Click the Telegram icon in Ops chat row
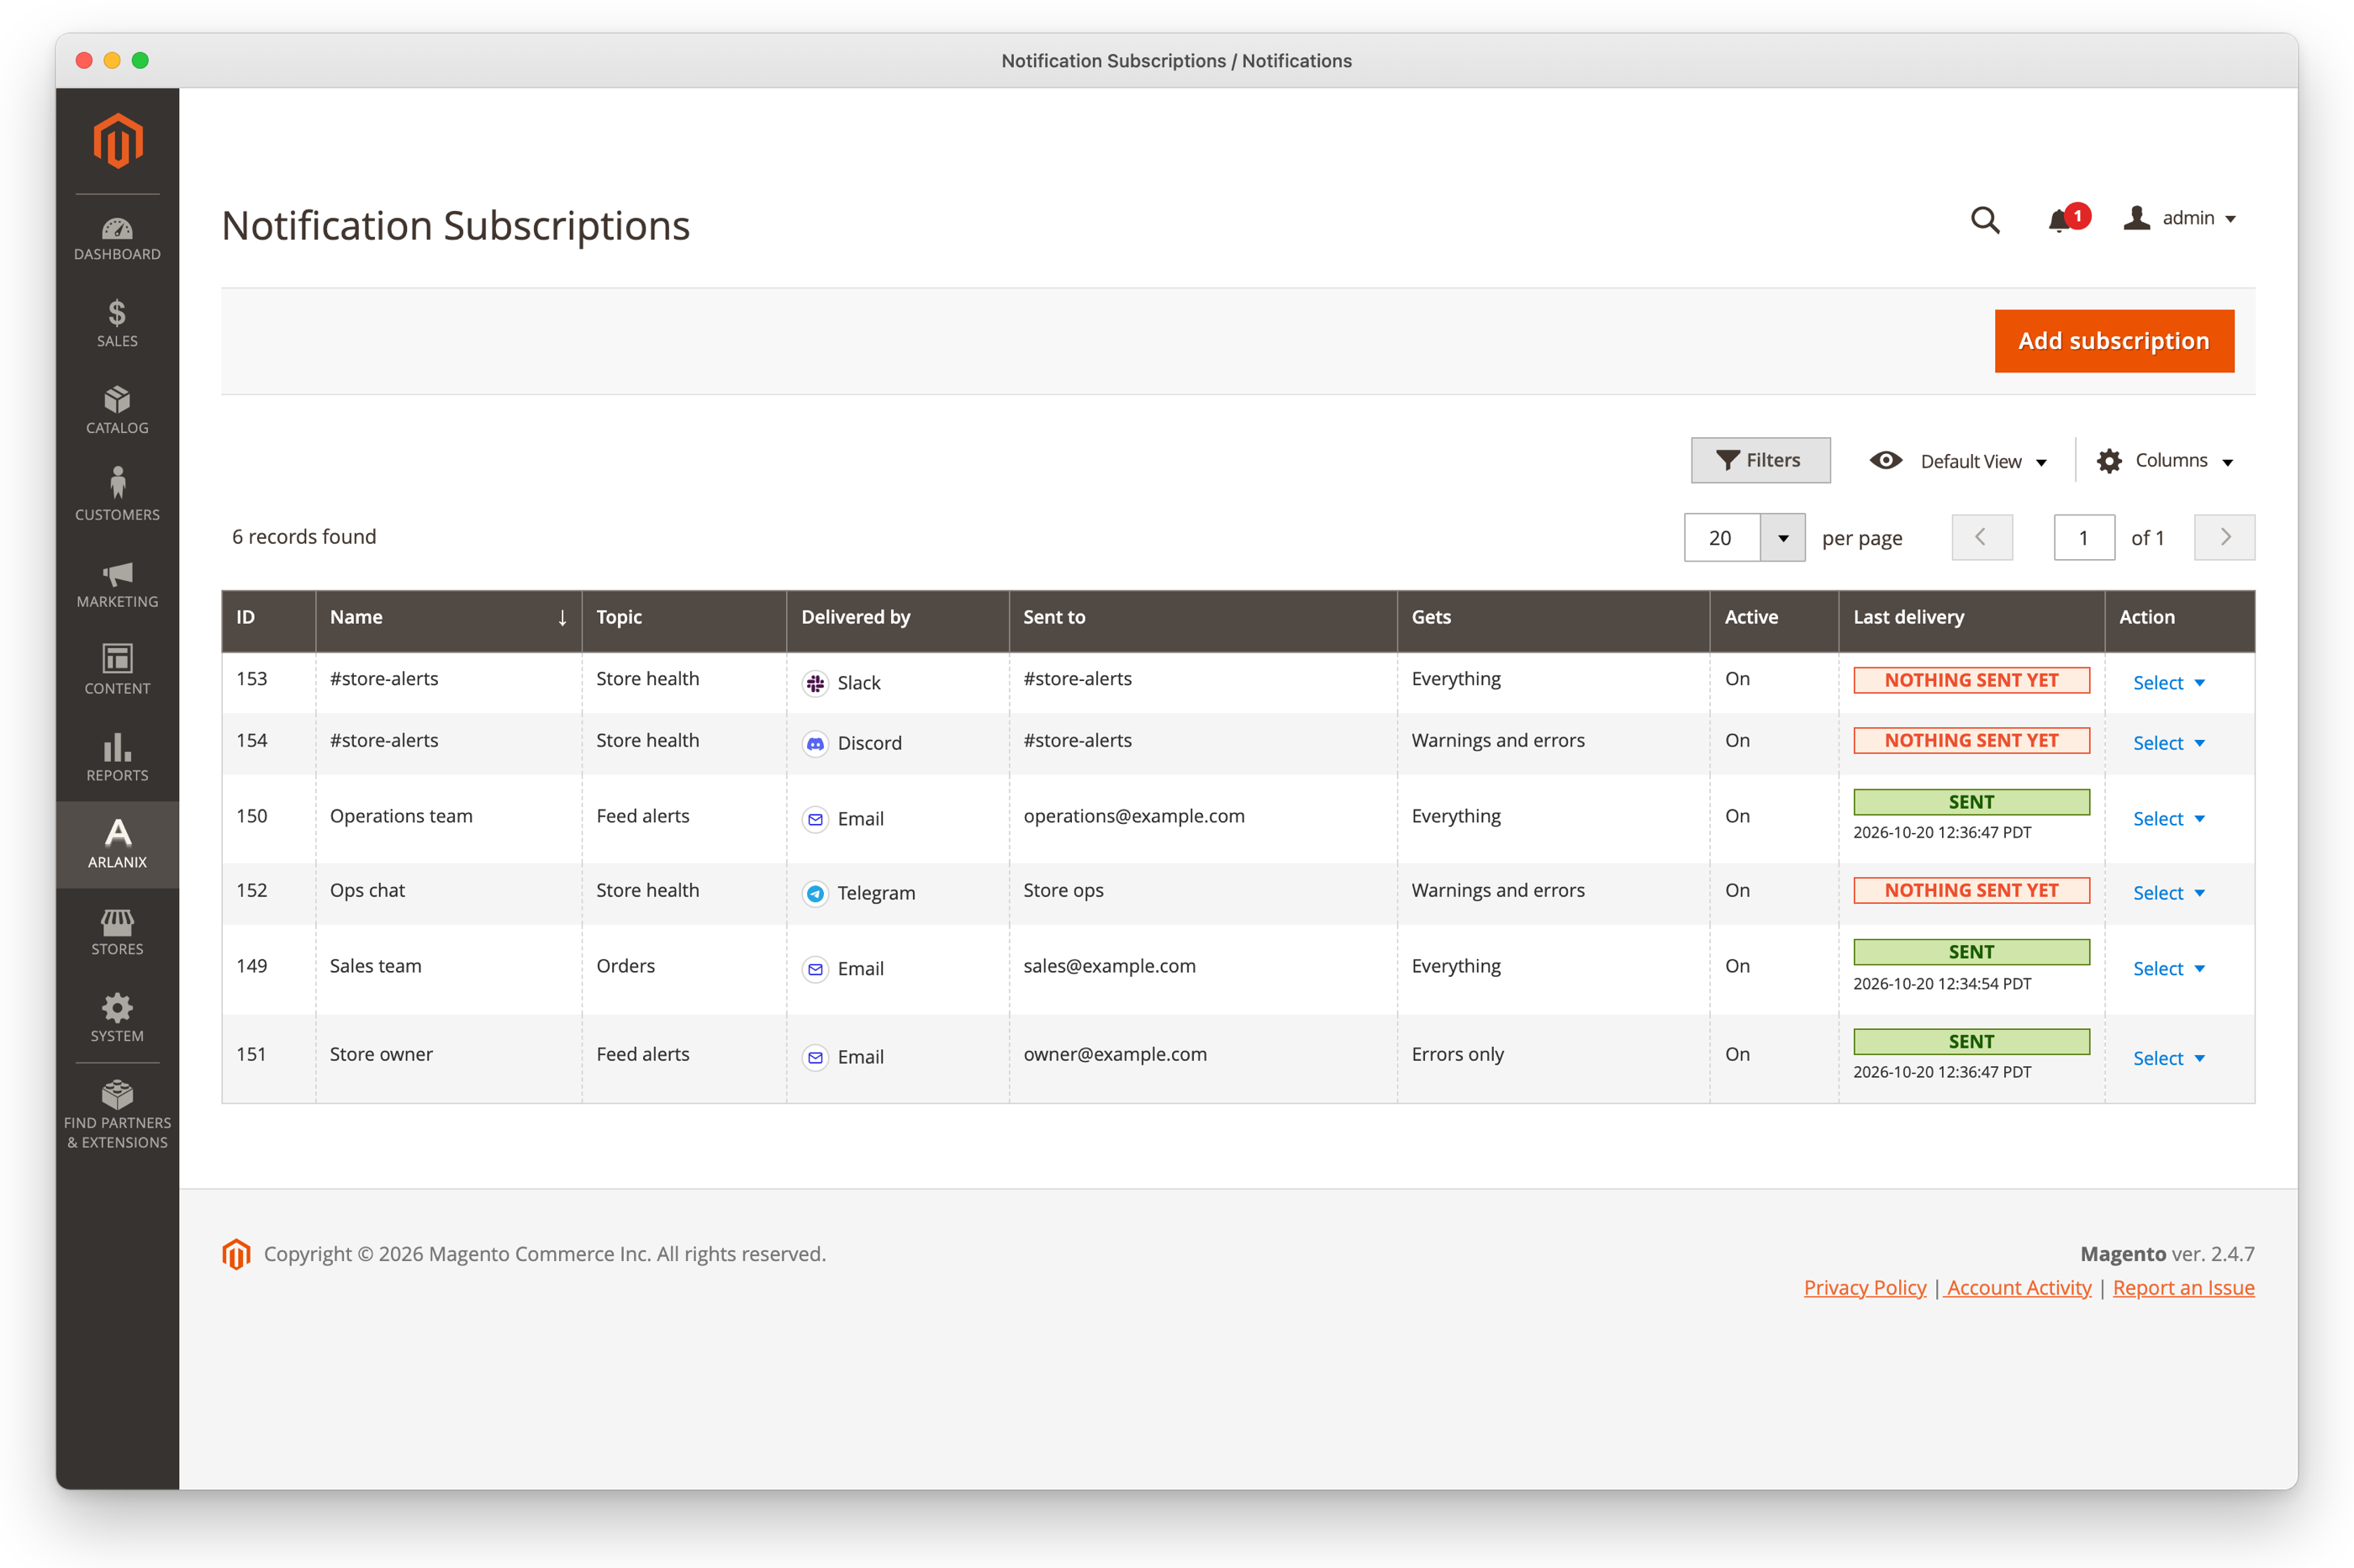The height and width of the screenshot is (1568, 2354). click(x=816, y=893)
